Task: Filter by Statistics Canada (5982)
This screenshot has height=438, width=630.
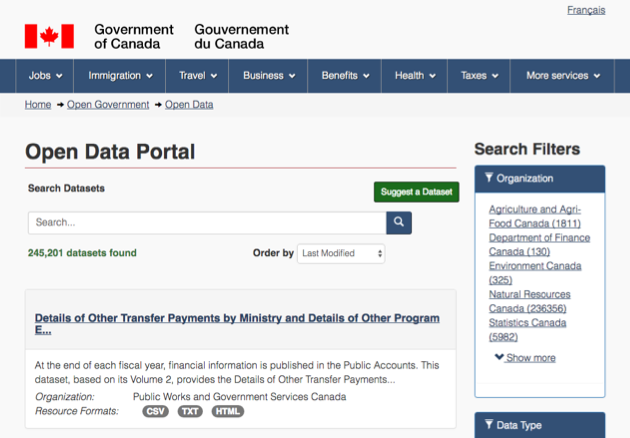Action: coord(528,330)
